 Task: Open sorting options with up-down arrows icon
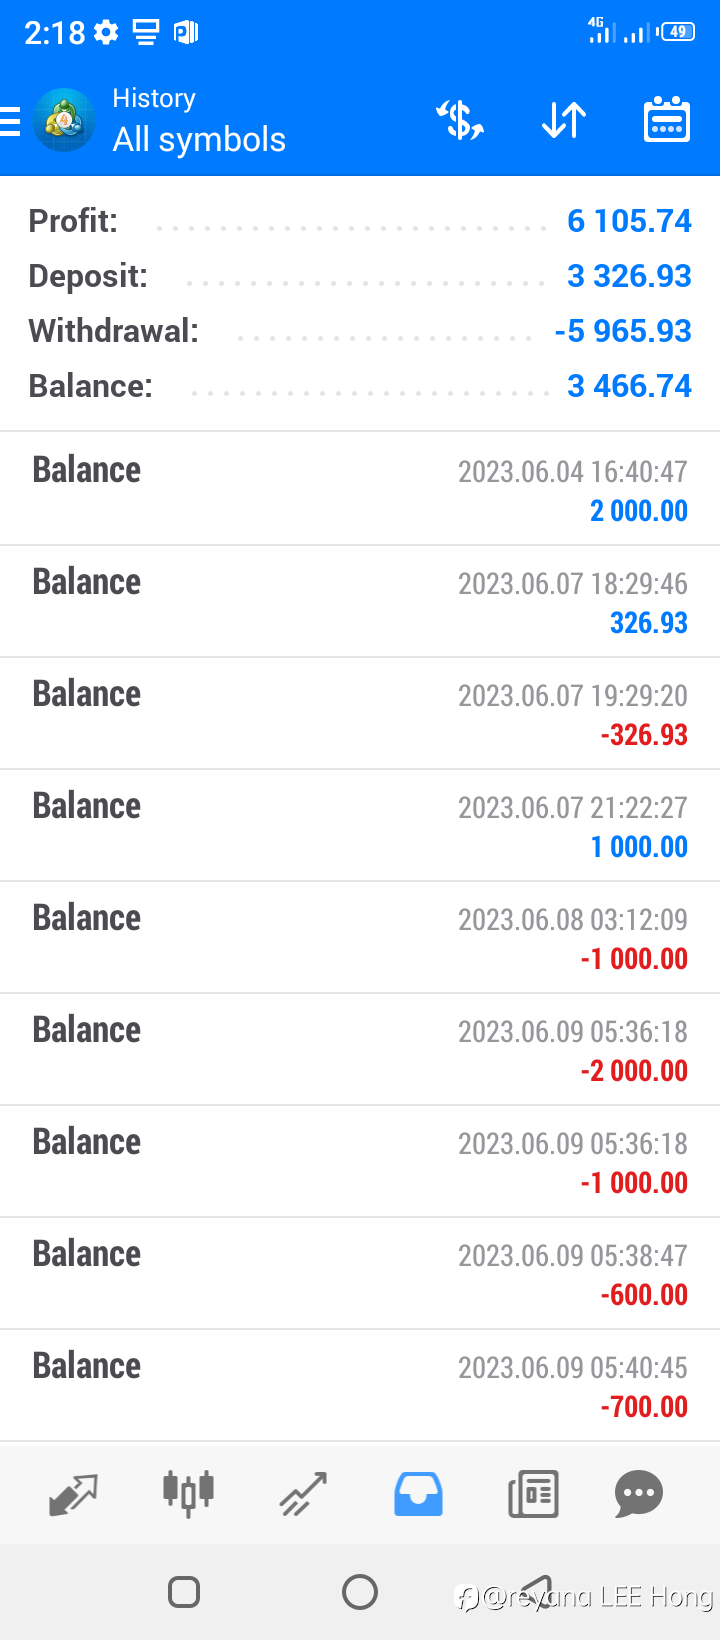point(564,121)
